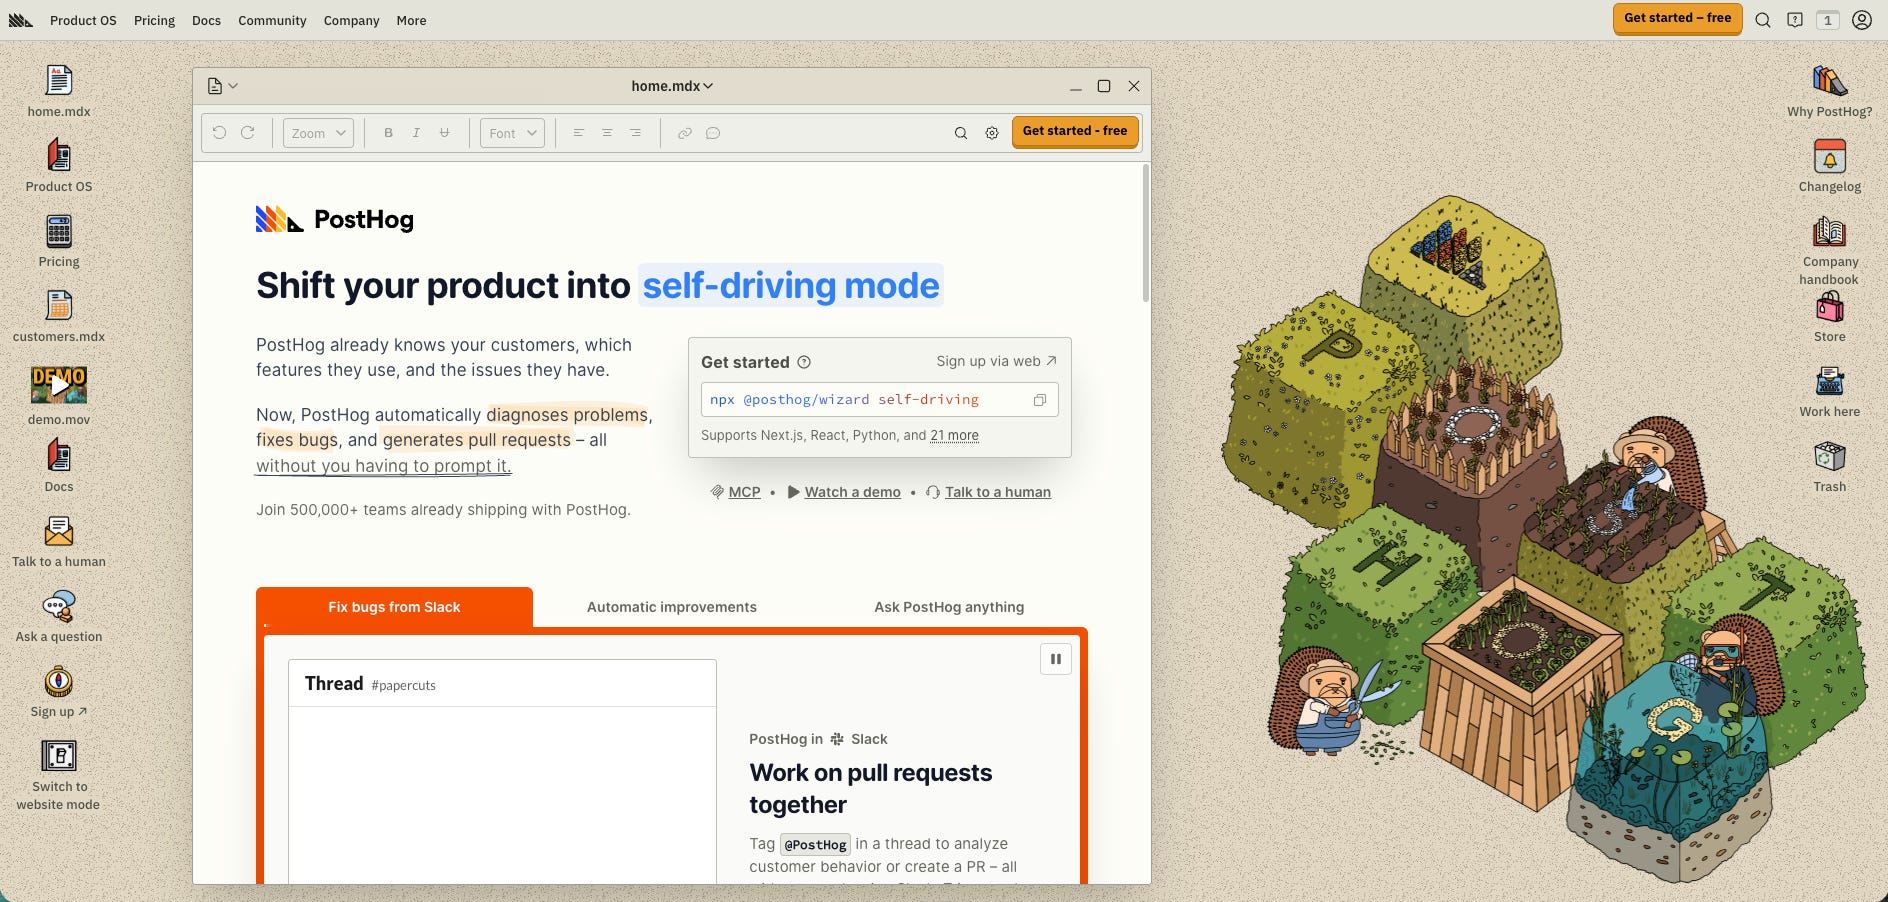This screenshot has width=1888, height=902.
Task: Open the home.mdx desktop icon
Action: point(59,81)
